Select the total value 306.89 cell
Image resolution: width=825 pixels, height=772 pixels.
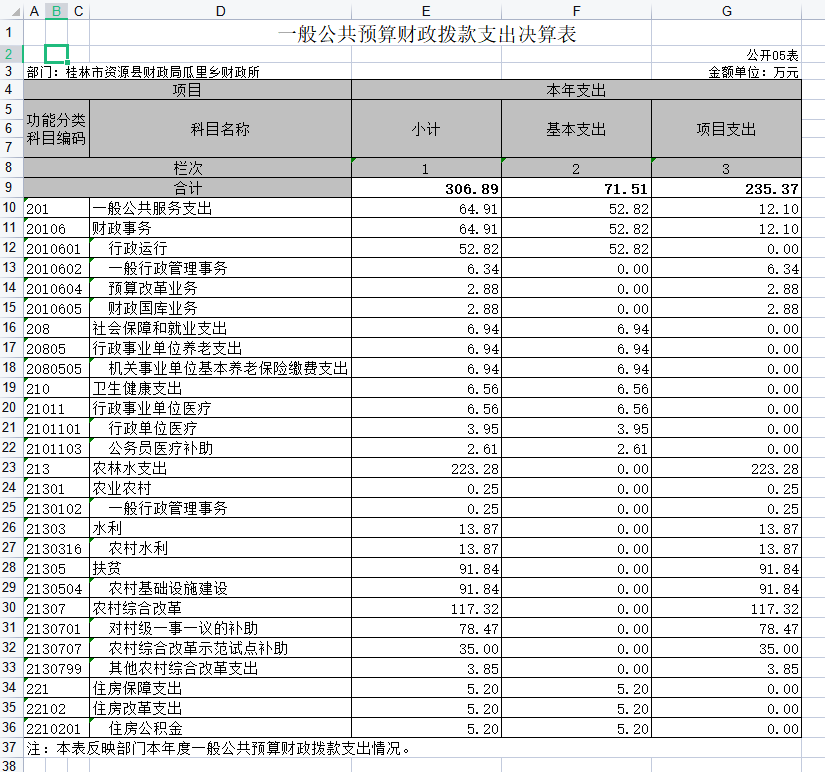[x=426, y=189]
